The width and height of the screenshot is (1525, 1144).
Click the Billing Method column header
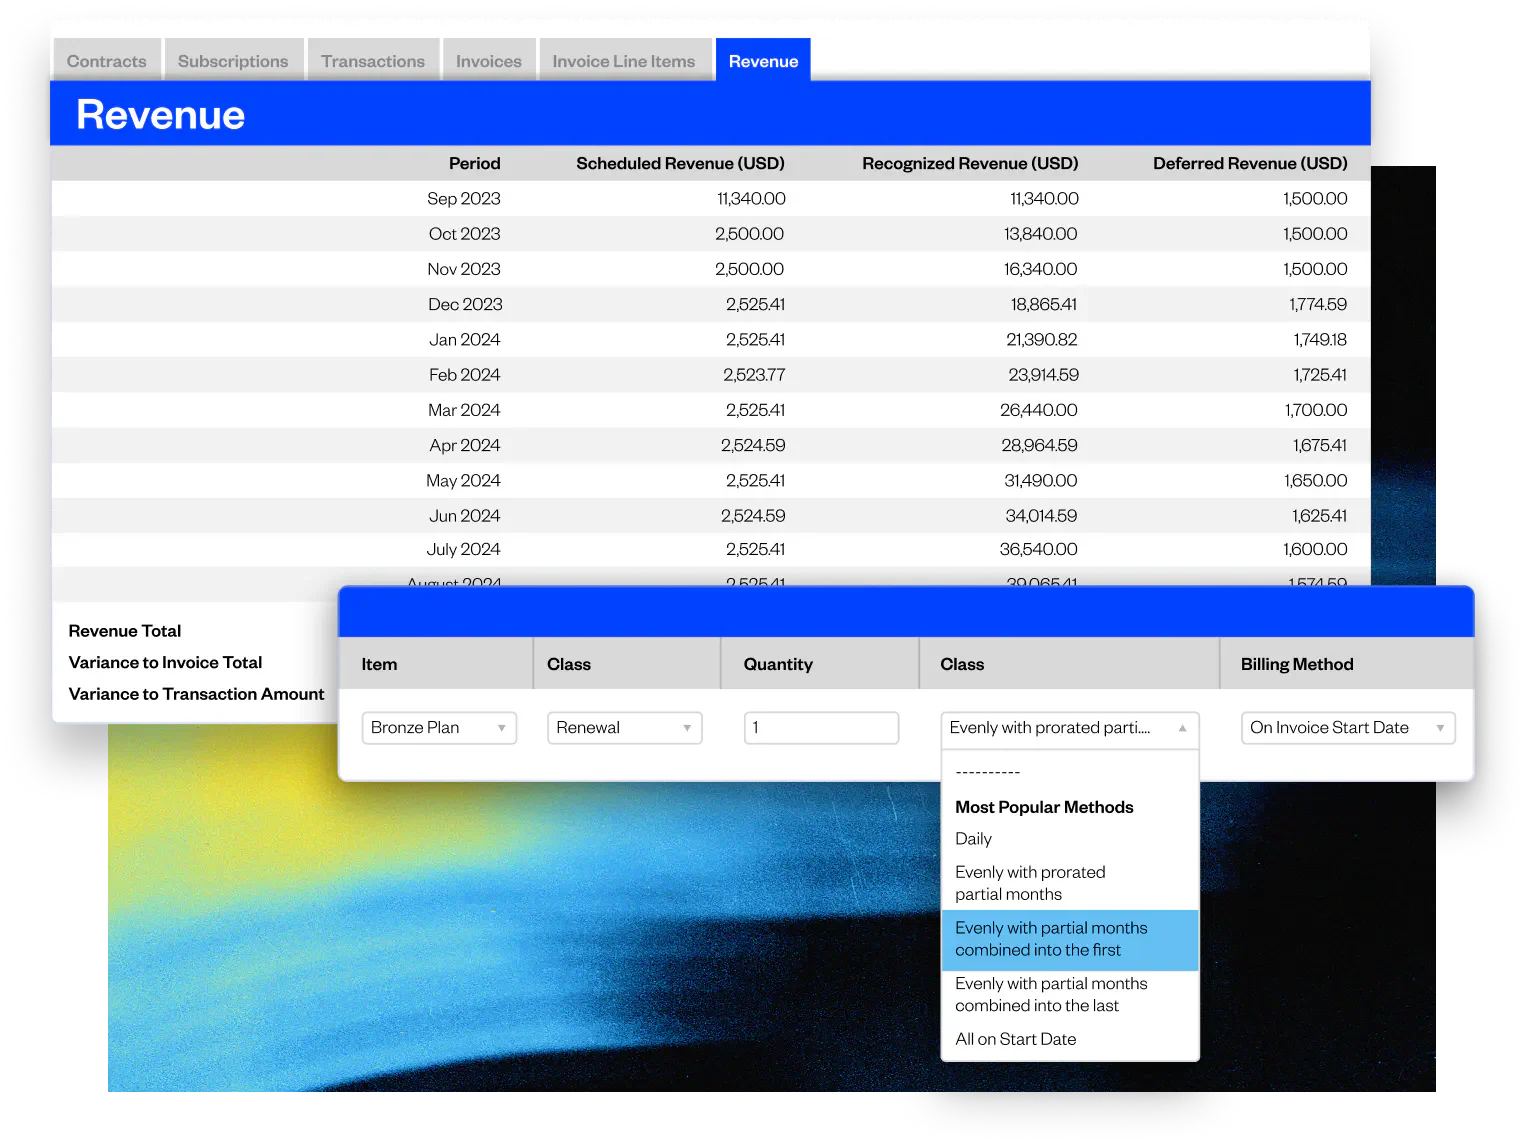(x=1297, y=665)
